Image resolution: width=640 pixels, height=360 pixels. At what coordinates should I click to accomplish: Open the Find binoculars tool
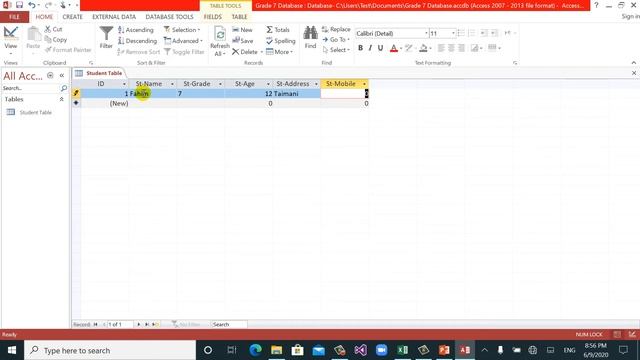coord(310,38)
